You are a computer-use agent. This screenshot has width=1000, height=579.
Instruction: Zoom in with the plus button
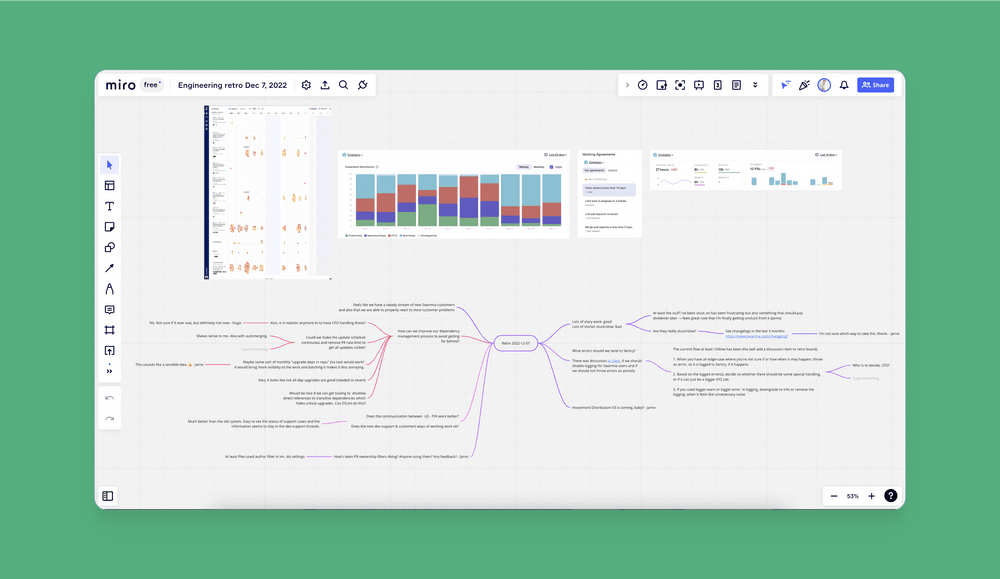click(x=871, y=495)
